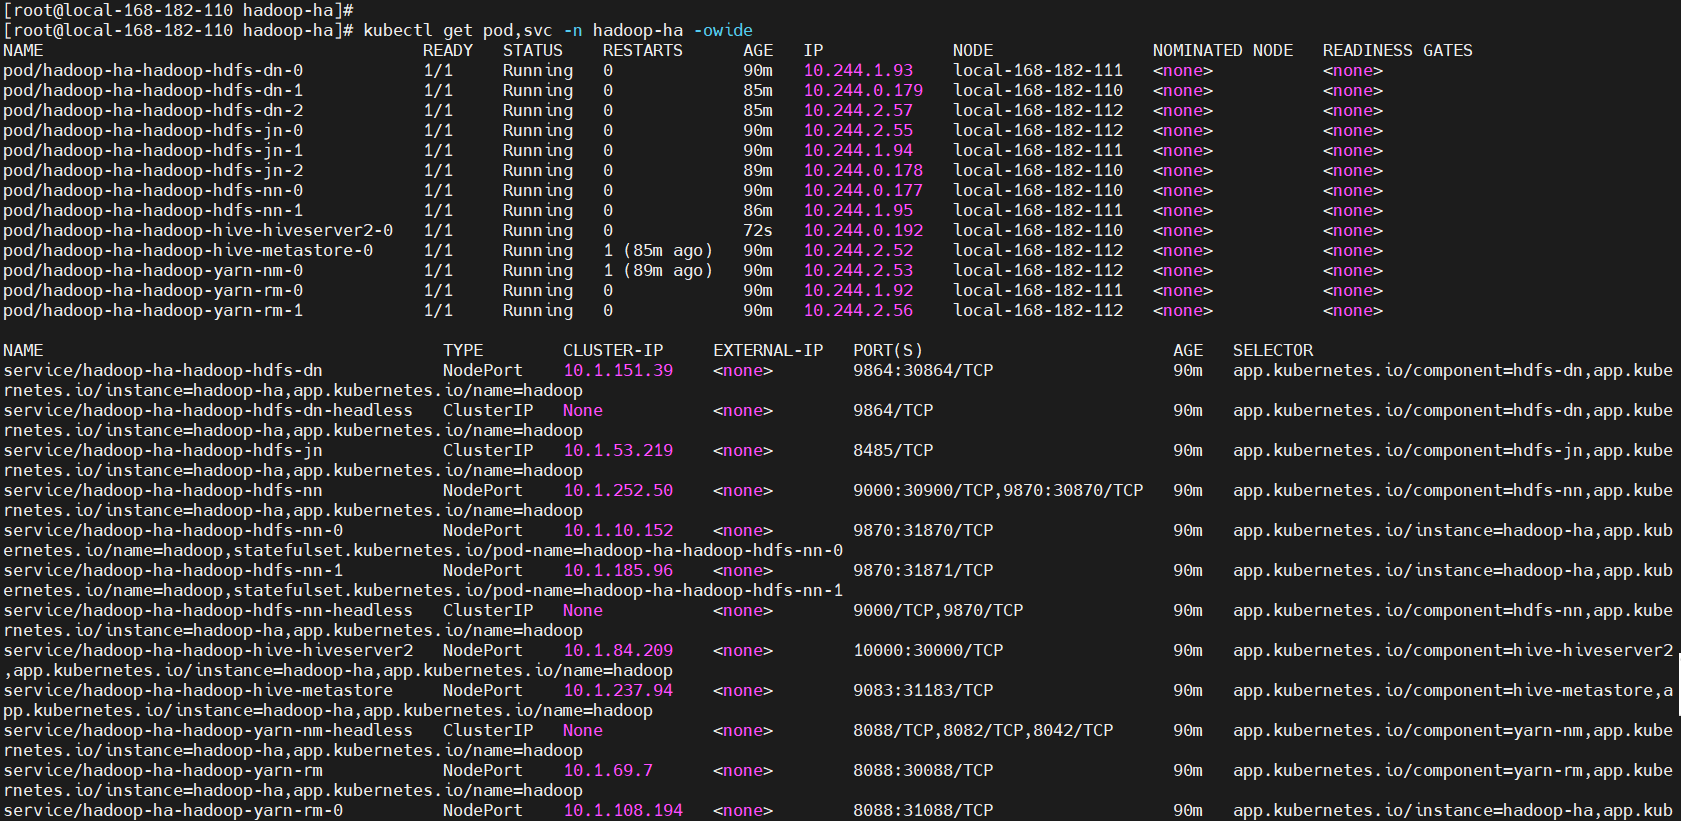Screen dimensions: 1681x821
Task: Click IP address 10.244.2.53
Action: pyautogui.click(x=858, y=271)
